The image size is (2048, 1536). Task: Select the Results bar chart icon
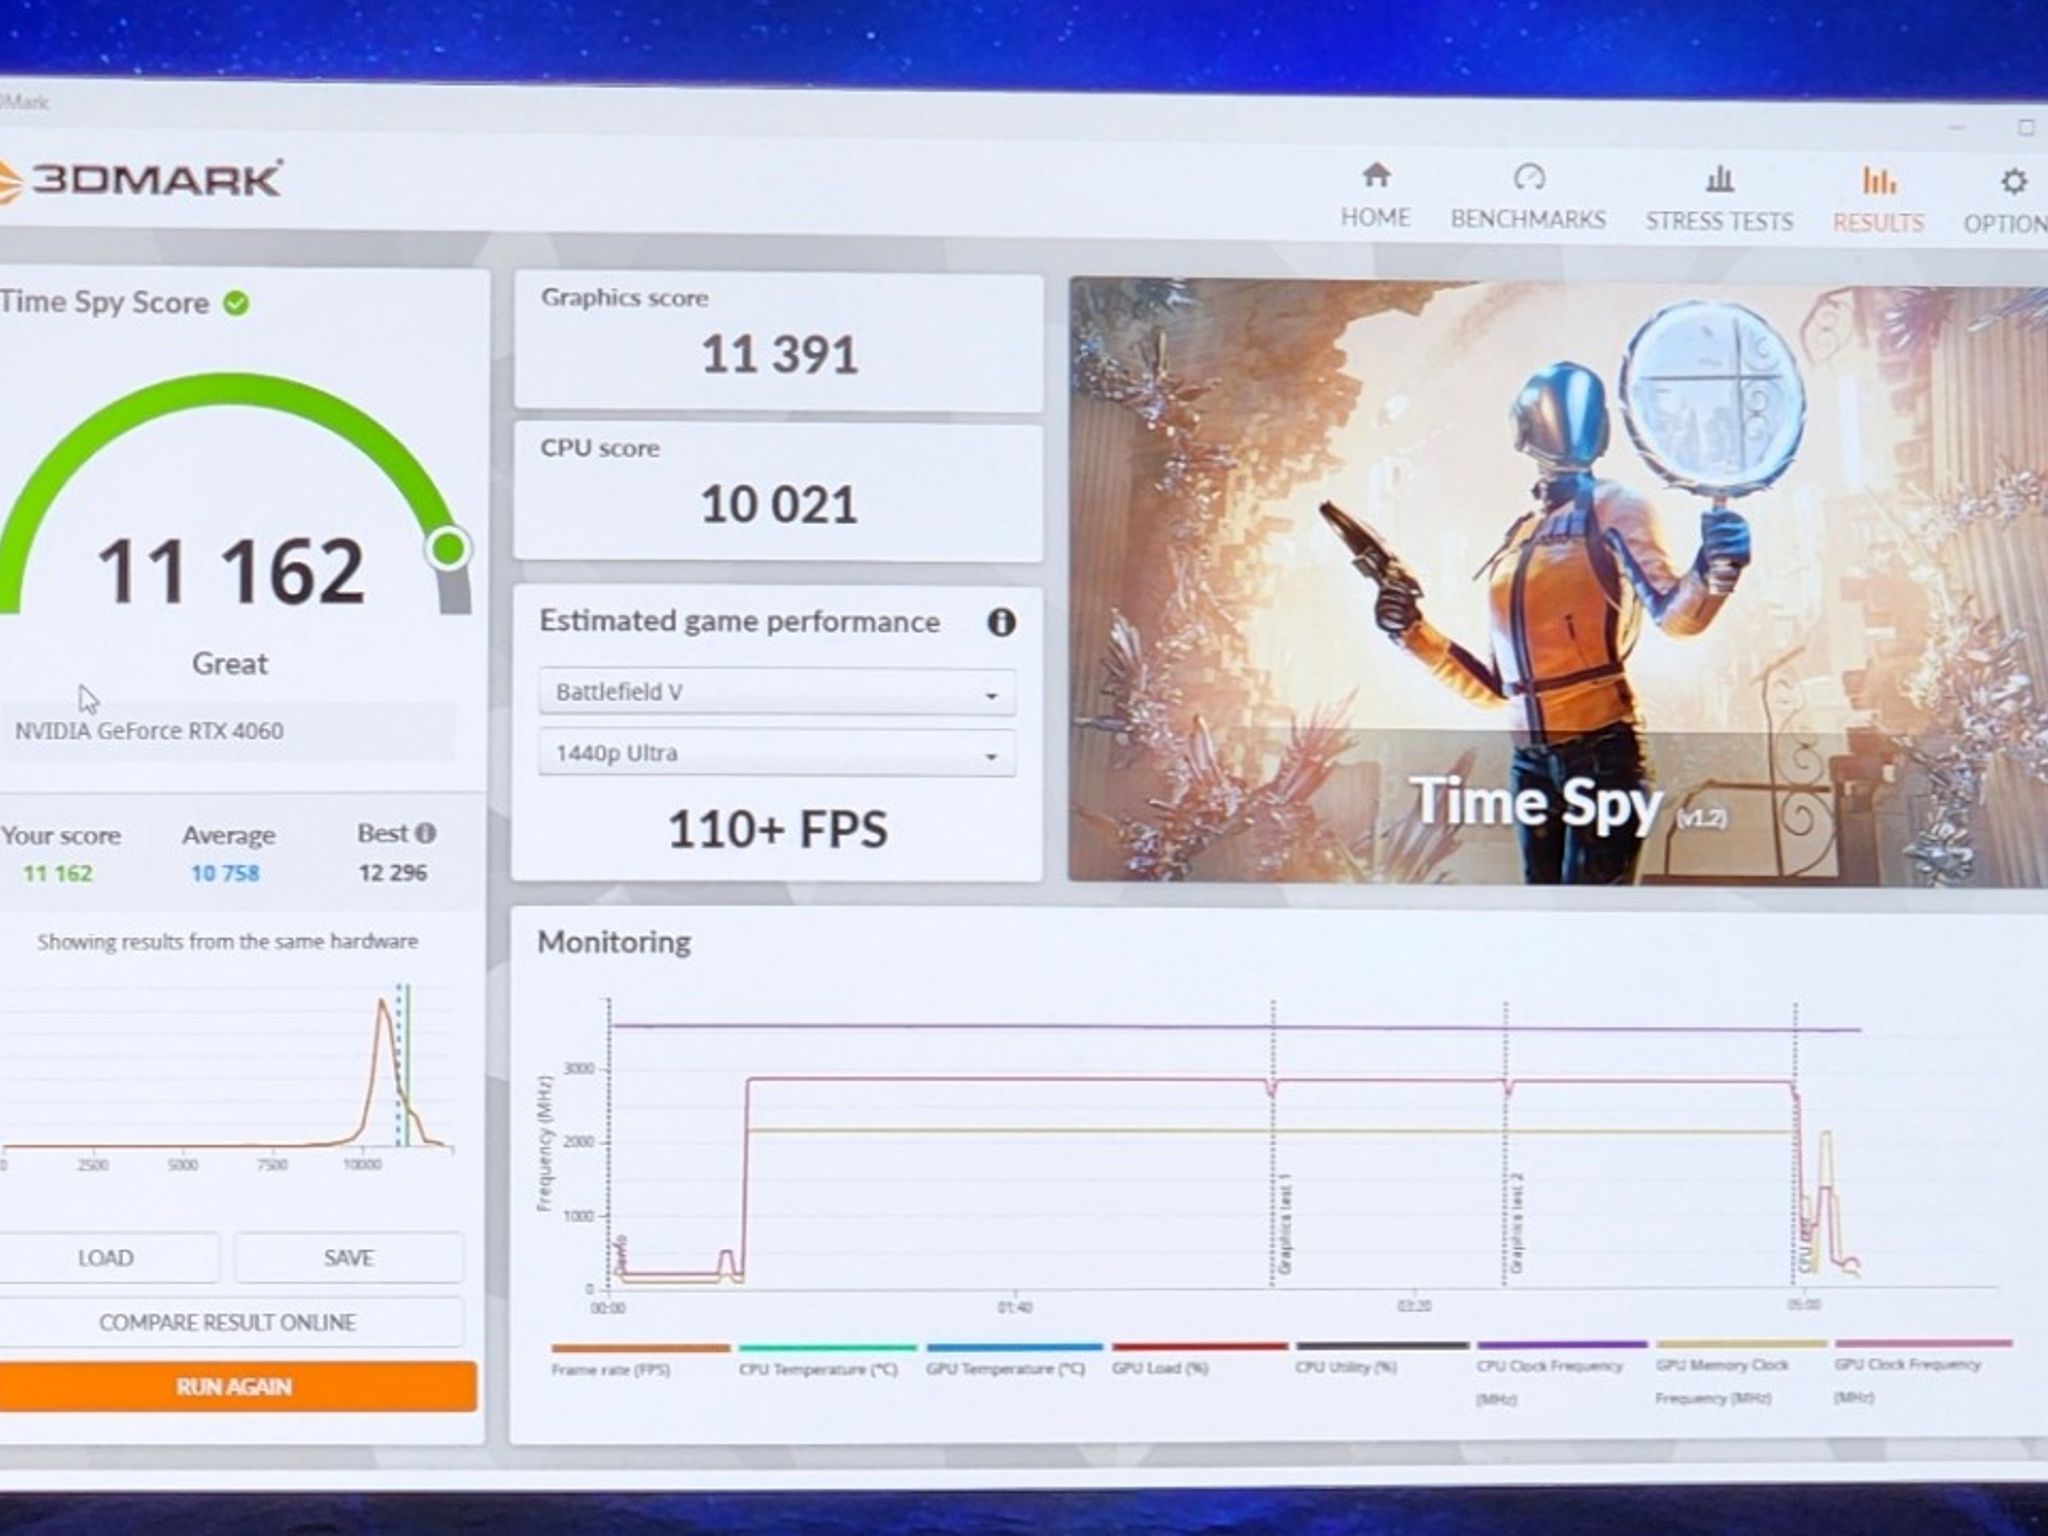pyautogui.click(x=1879, y=181)
